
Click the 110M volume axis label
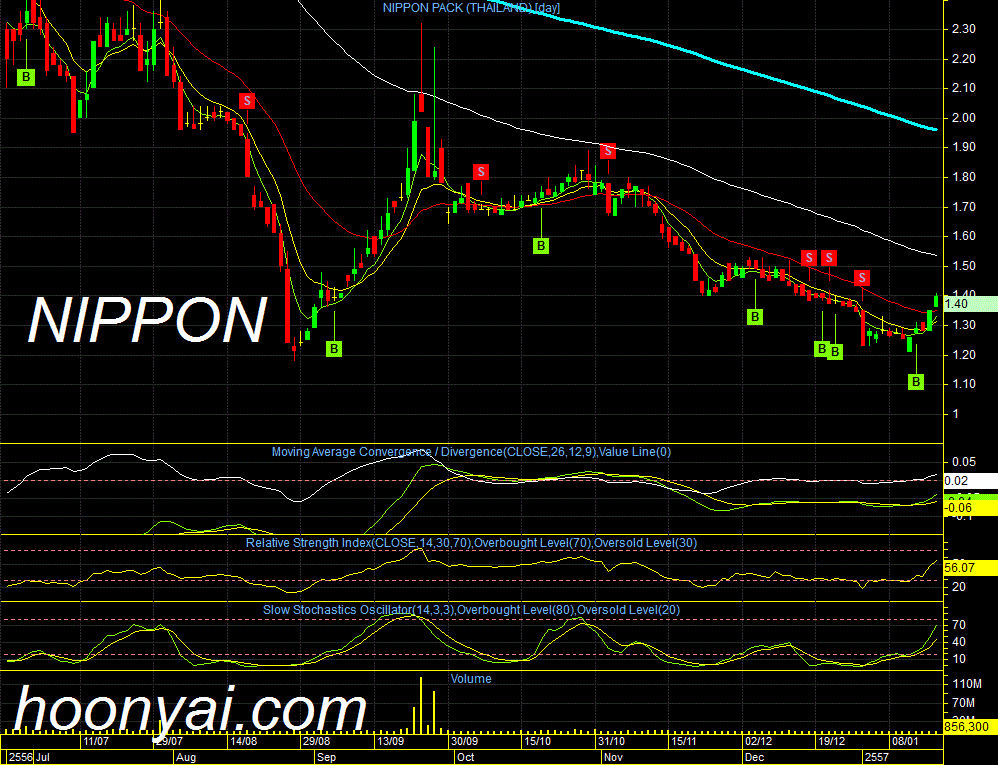967,684
